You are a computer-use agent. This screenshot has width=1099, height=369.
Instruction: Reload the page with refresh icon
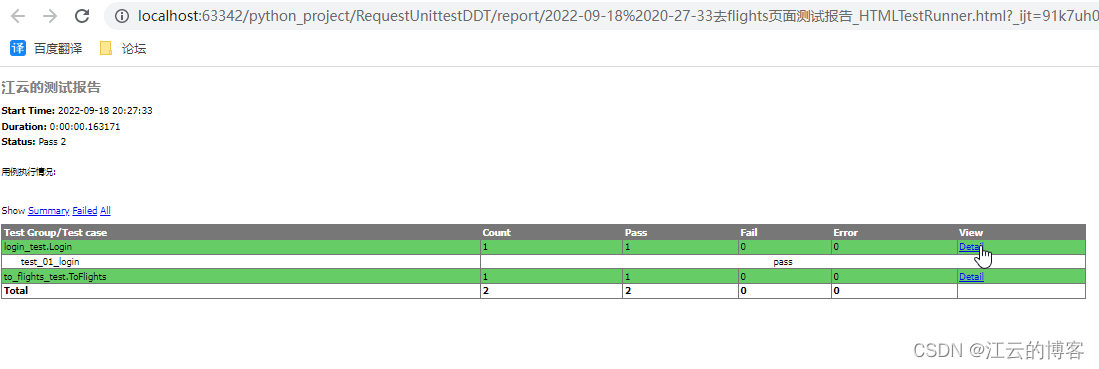82,16
